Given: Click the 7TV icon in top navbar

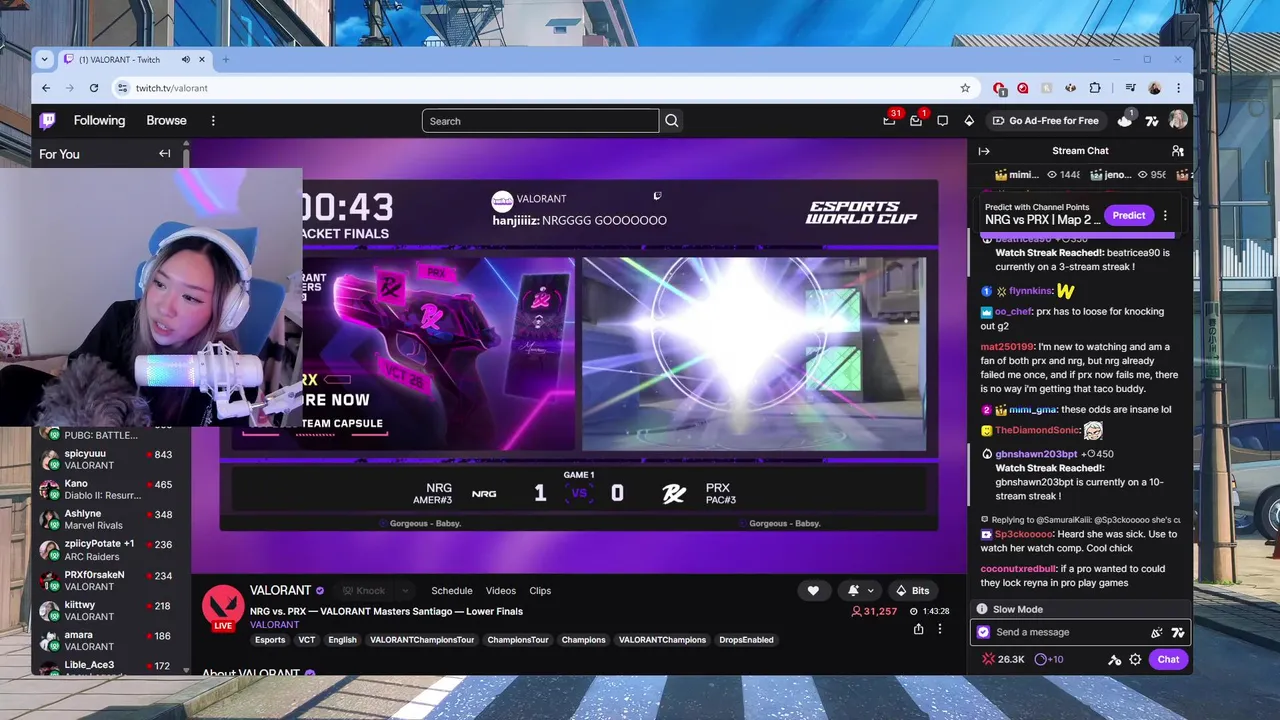Looking at the screenshot, I should pos(1152,121).
